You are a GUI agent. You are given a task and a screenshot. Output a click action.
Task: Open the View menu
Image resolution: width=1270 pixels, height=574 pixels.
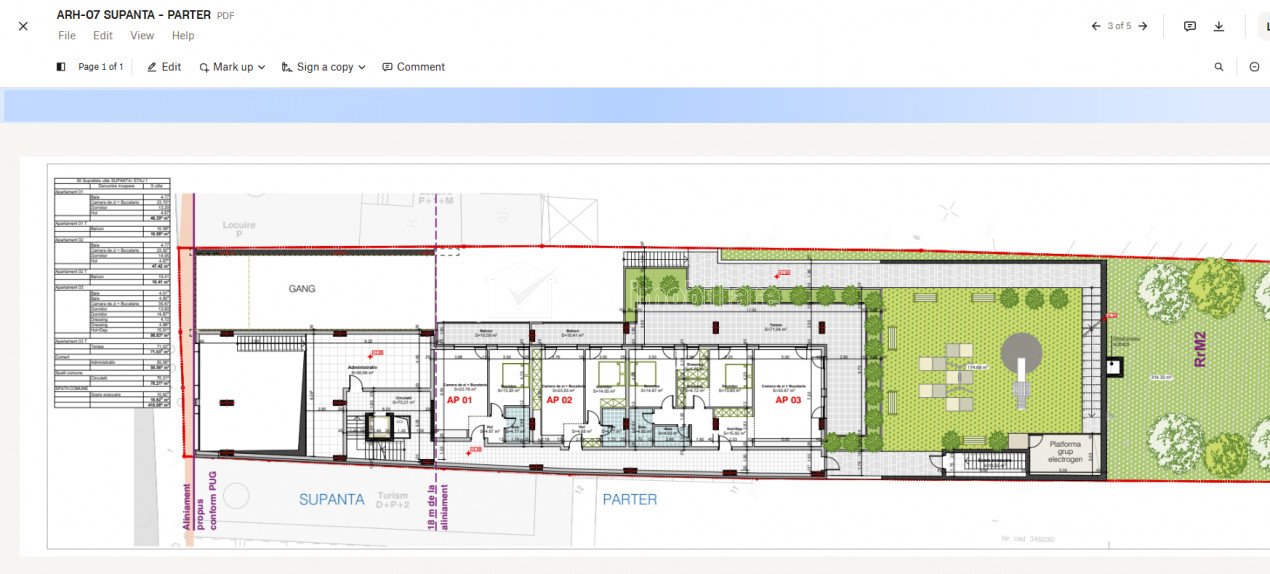pyautogui.click(x=142, y=36)
